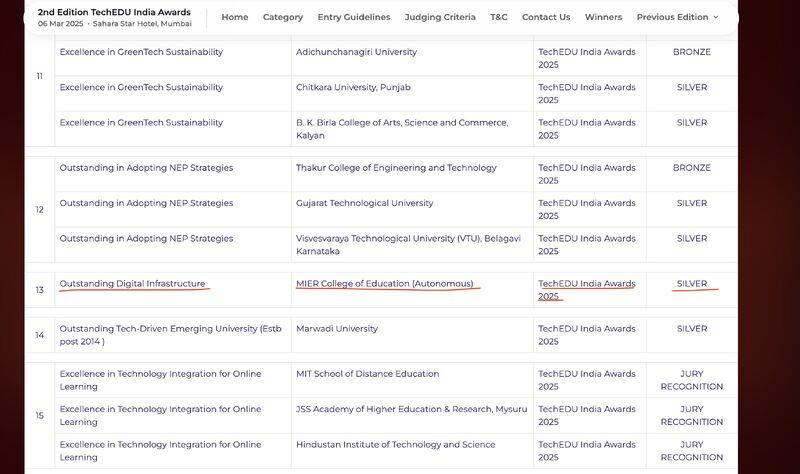The width and height of the screenshot is (800, 474).
Task: Open the Category nav link
Action: click(283, 17)
